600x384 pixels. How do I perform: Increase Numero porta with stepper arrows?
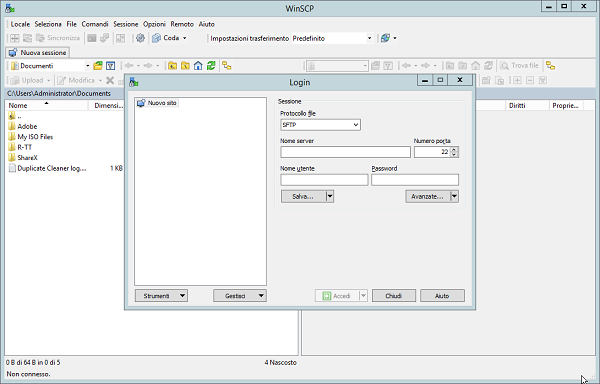tap(454, 150)
